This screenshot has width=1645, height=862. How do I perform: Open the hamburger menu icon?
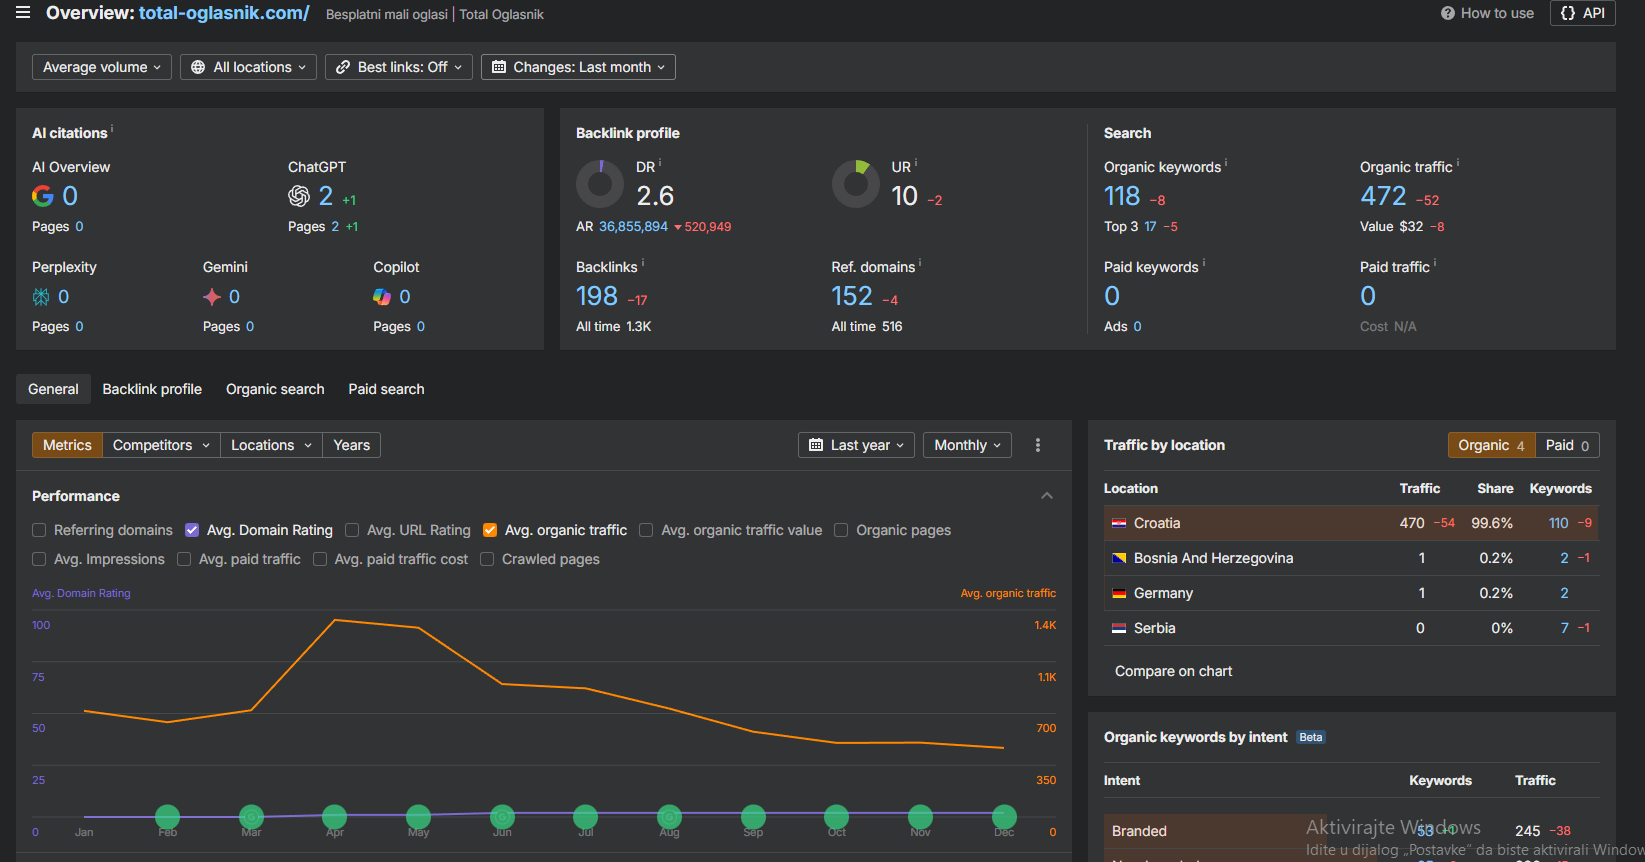click(23, 13)
